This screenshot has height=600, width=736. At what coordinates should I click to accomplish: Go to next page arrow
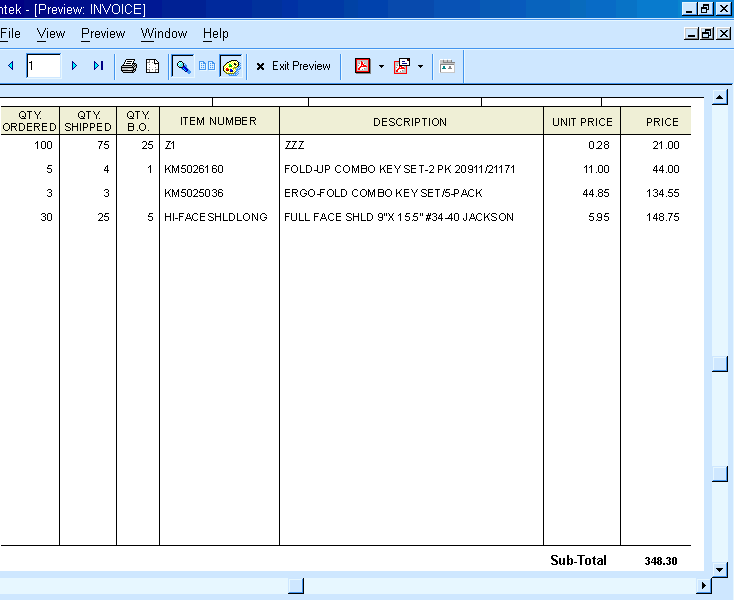point(74,66)
